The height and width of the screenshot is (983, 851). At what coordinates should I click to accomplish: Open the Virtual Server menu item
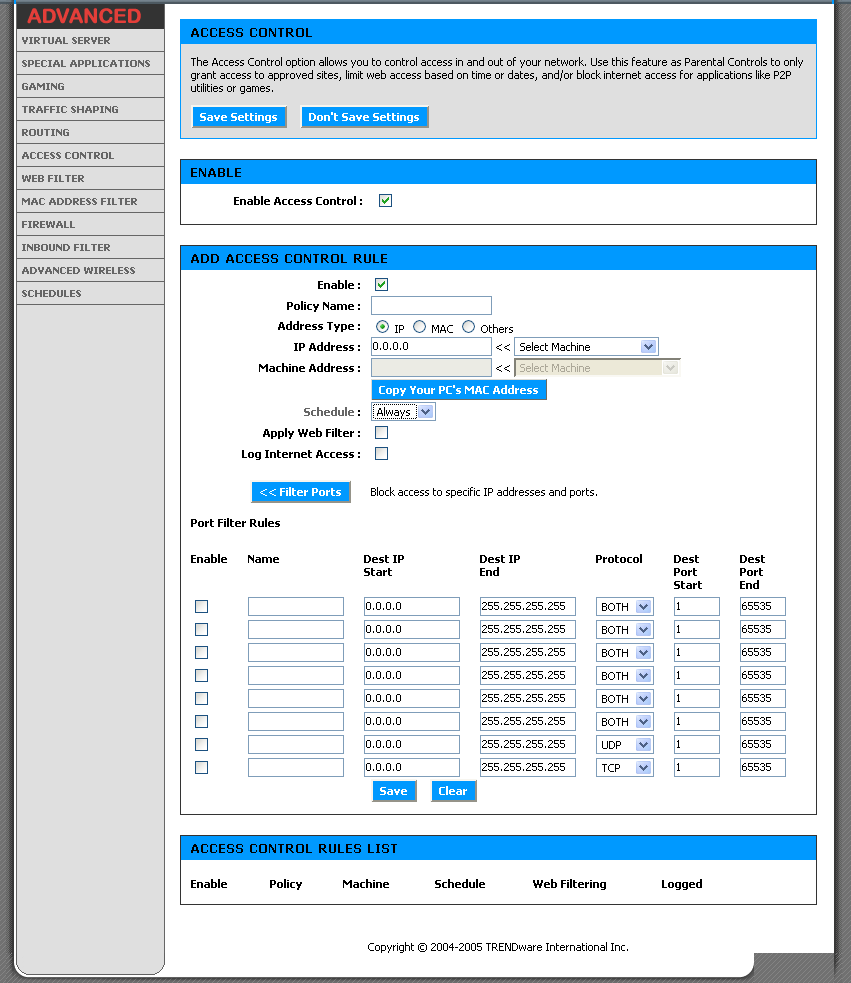pos(90,41)
